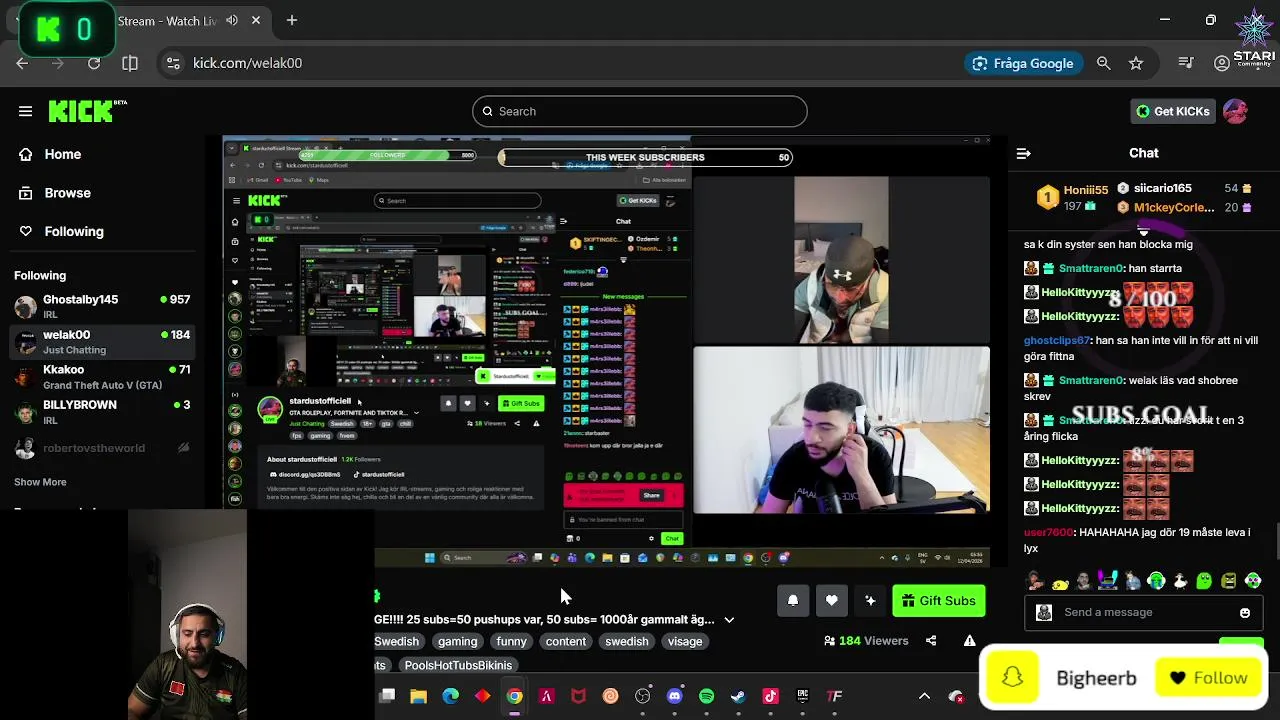Click kick.com/welak00 address bar
Image resolution: width=1280 pixels, height=720 pixels.
click(x=247, y=63)
